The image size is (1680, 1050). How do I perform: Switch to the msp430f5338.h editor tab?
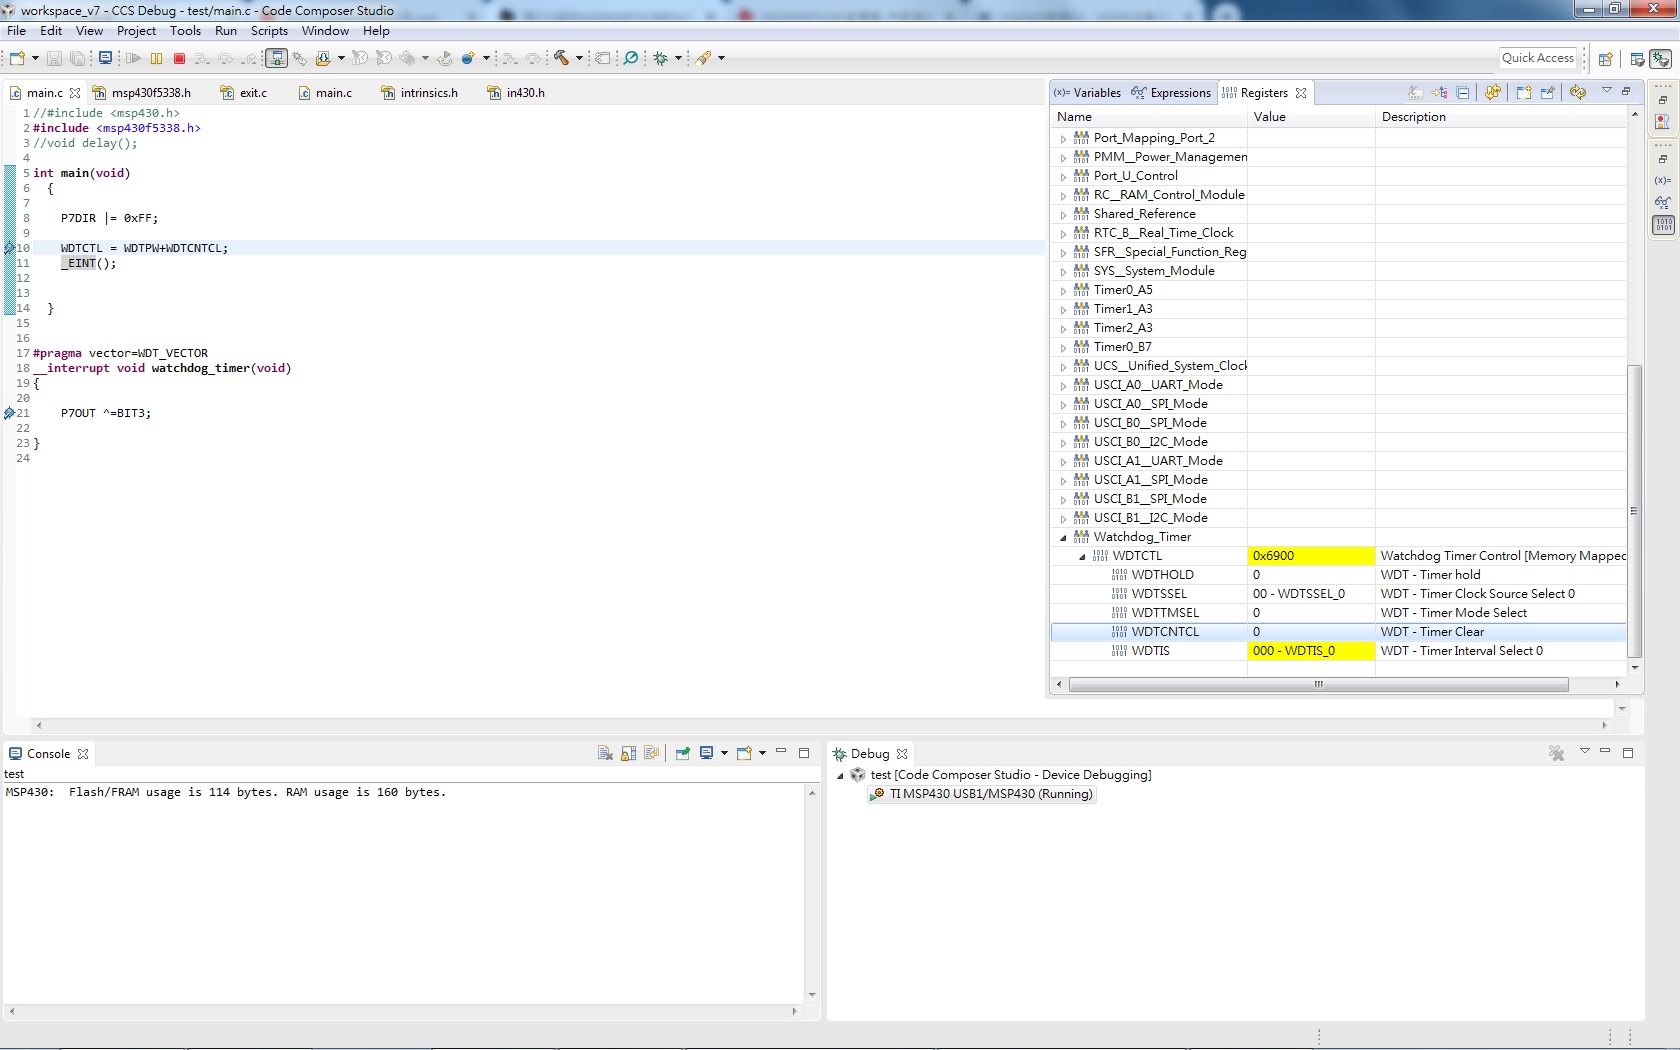click(141, 93)
